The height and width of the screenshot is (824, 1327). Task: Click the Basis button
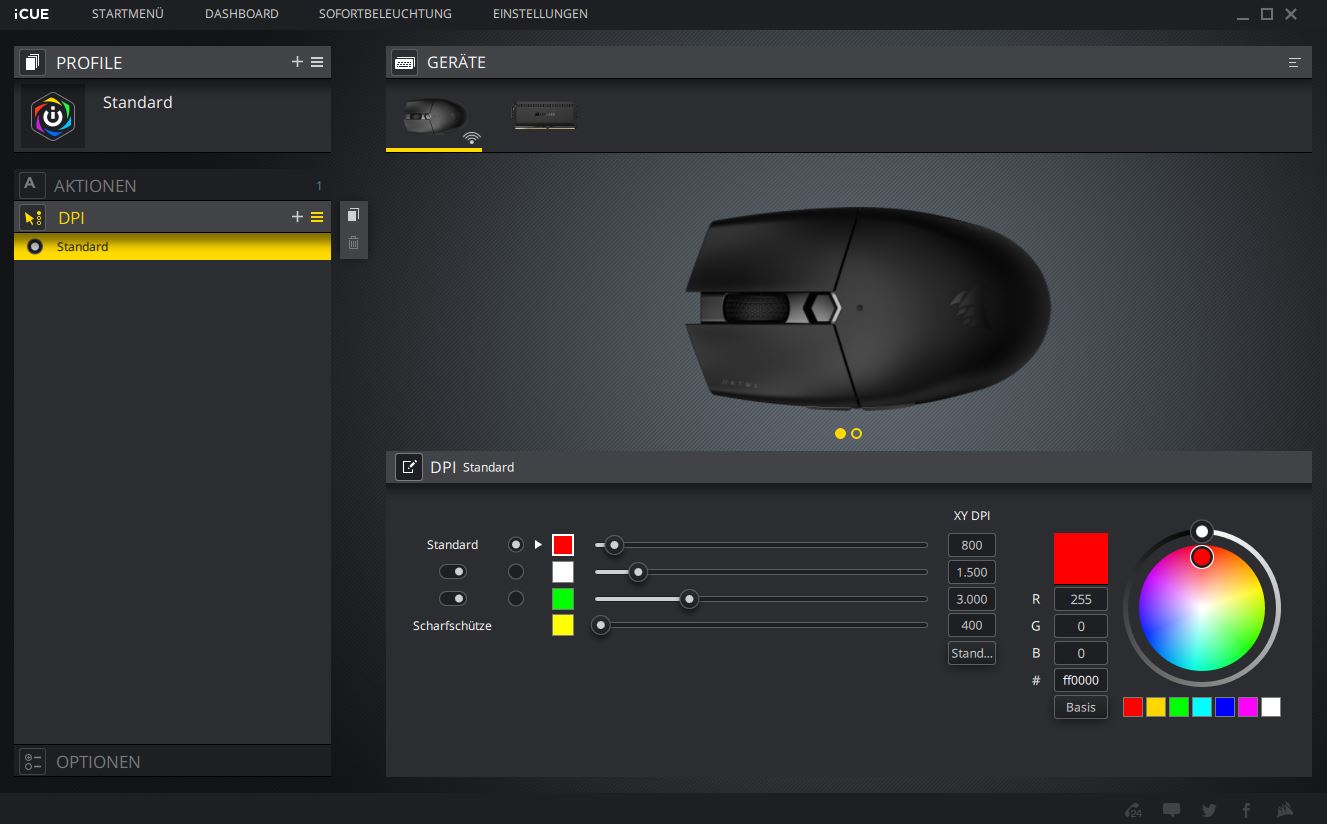click(x=1080, y=707)
